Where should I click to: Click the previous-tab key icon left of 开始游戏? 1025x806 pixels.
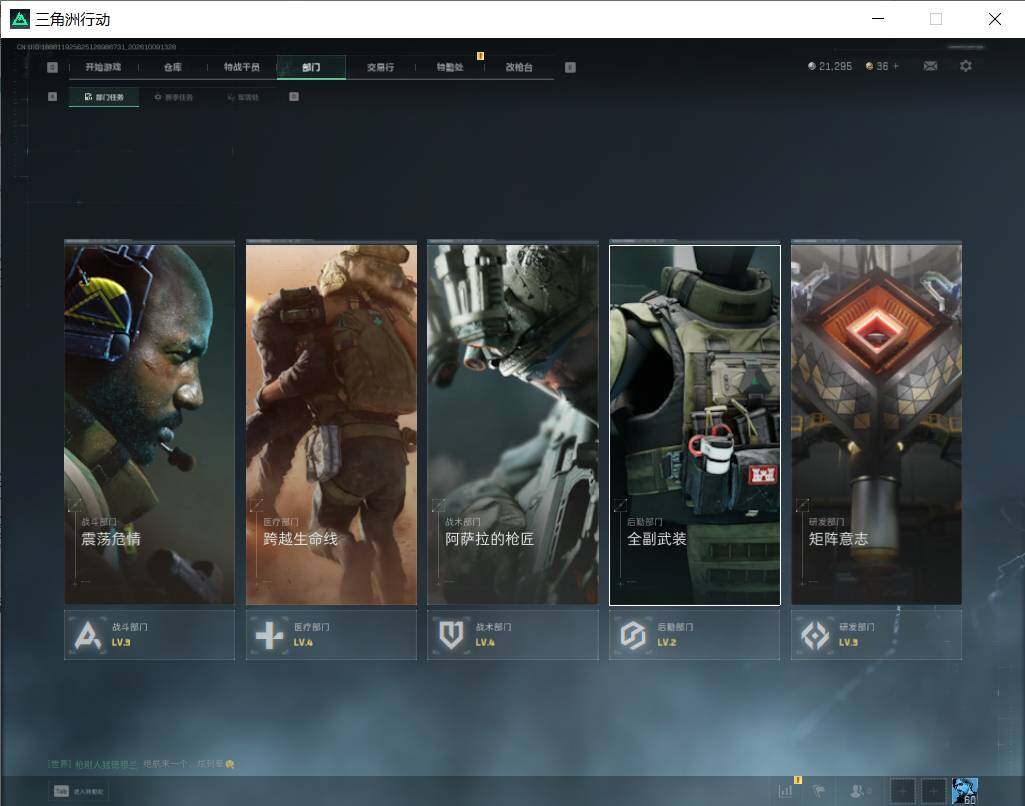point(52,67)
